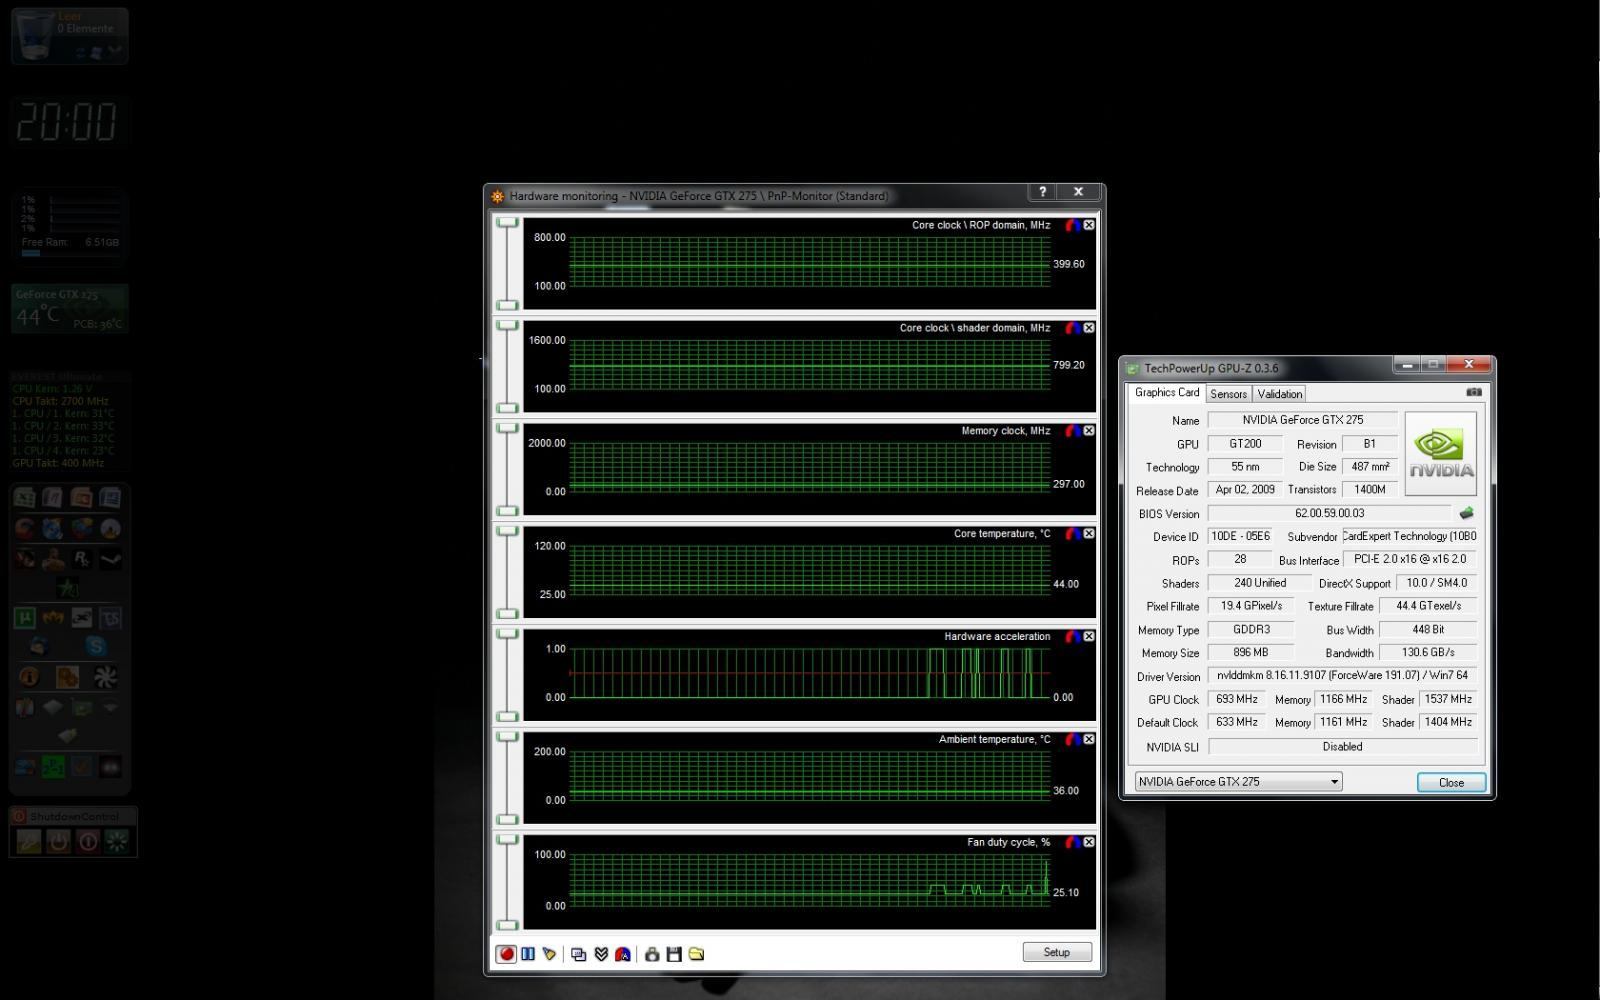The width and height of the screenshot is (1600, 1000).
Task: Click the orange power icon in ShutdownControl gadget
Action: point(58,841)
